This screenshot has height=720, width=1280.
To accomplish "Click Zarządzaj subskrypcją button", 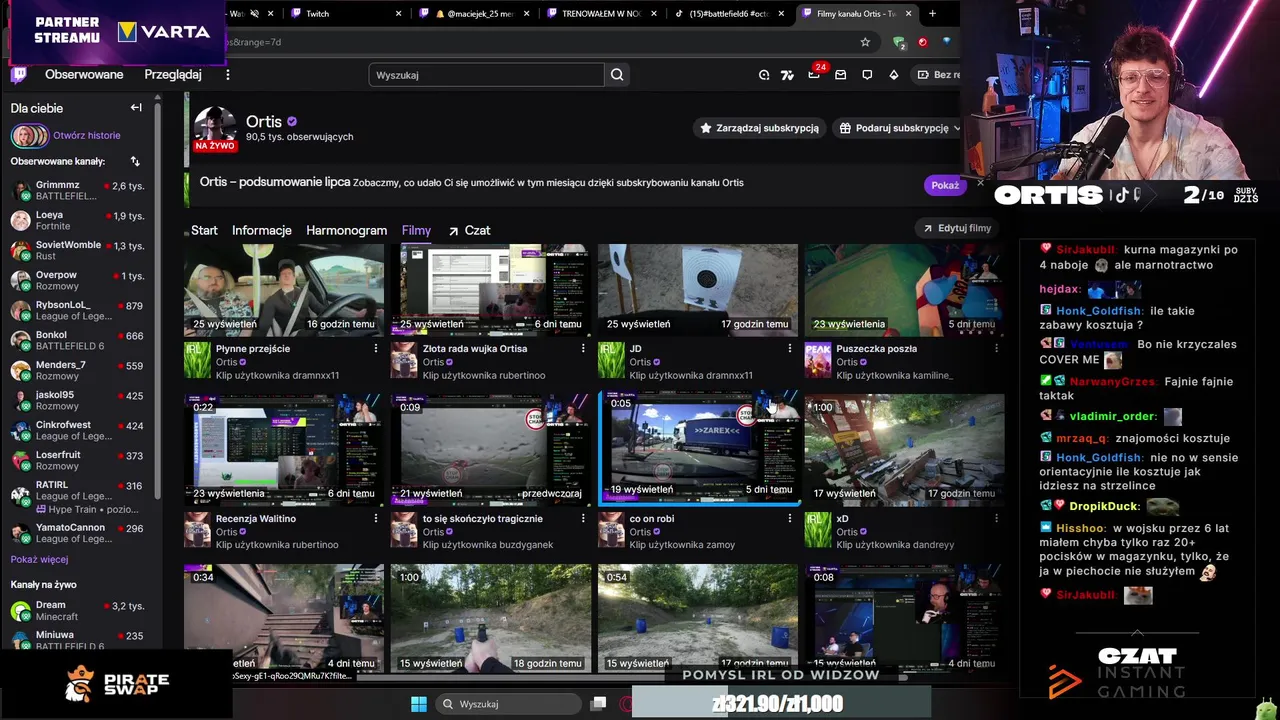I will 759,128.
